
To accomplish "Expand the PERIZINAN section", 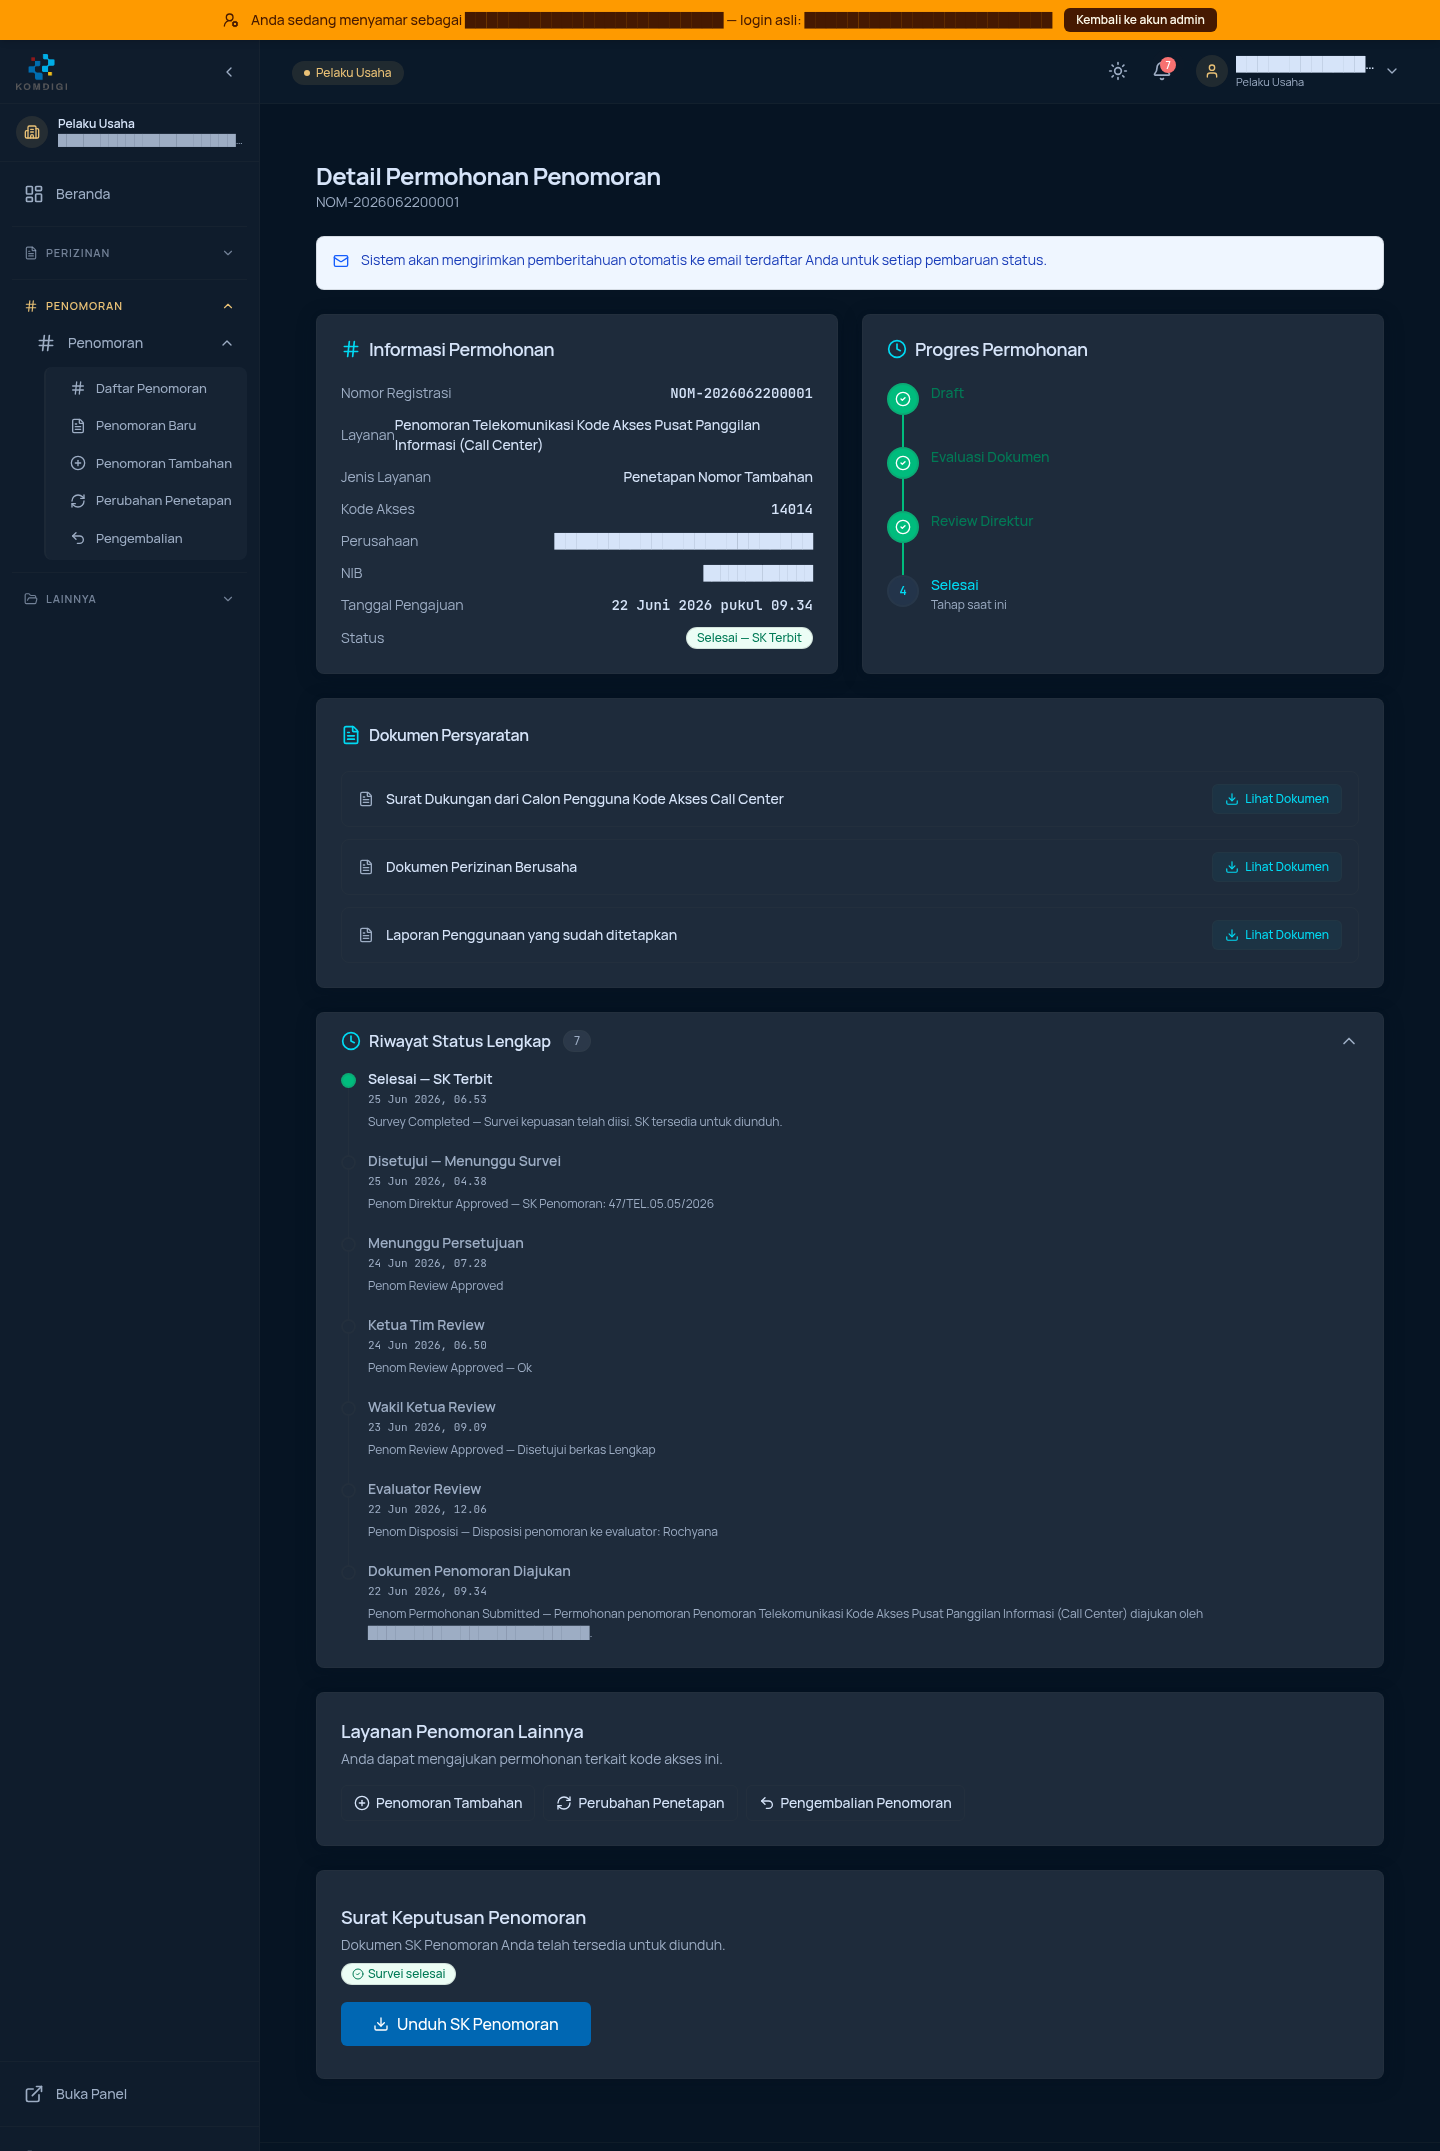I will 130,253.
